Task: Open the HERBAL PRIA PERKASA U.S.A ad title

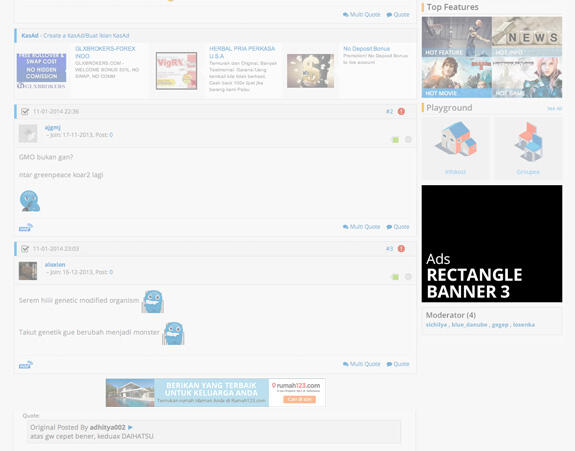Action: tap(242, 52)
